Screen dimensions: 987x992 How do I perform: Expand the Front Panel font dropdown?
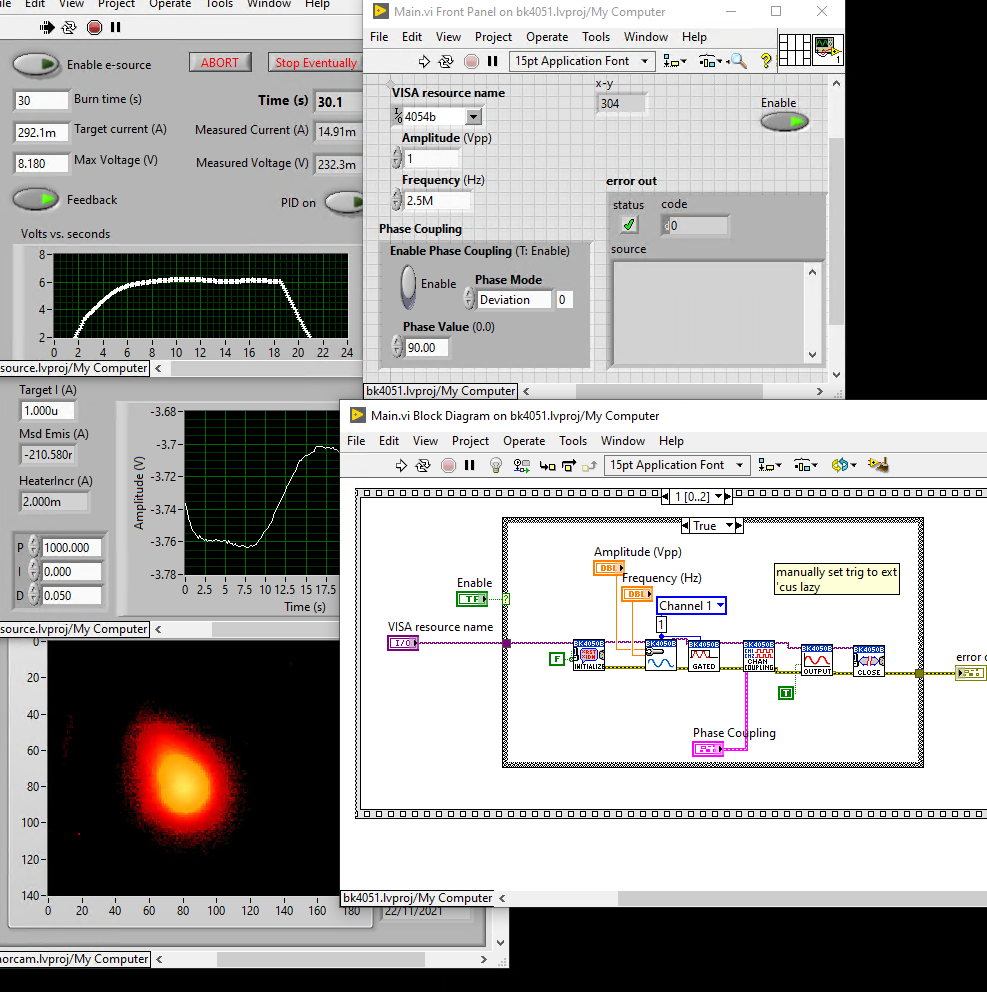click(645, 61)
